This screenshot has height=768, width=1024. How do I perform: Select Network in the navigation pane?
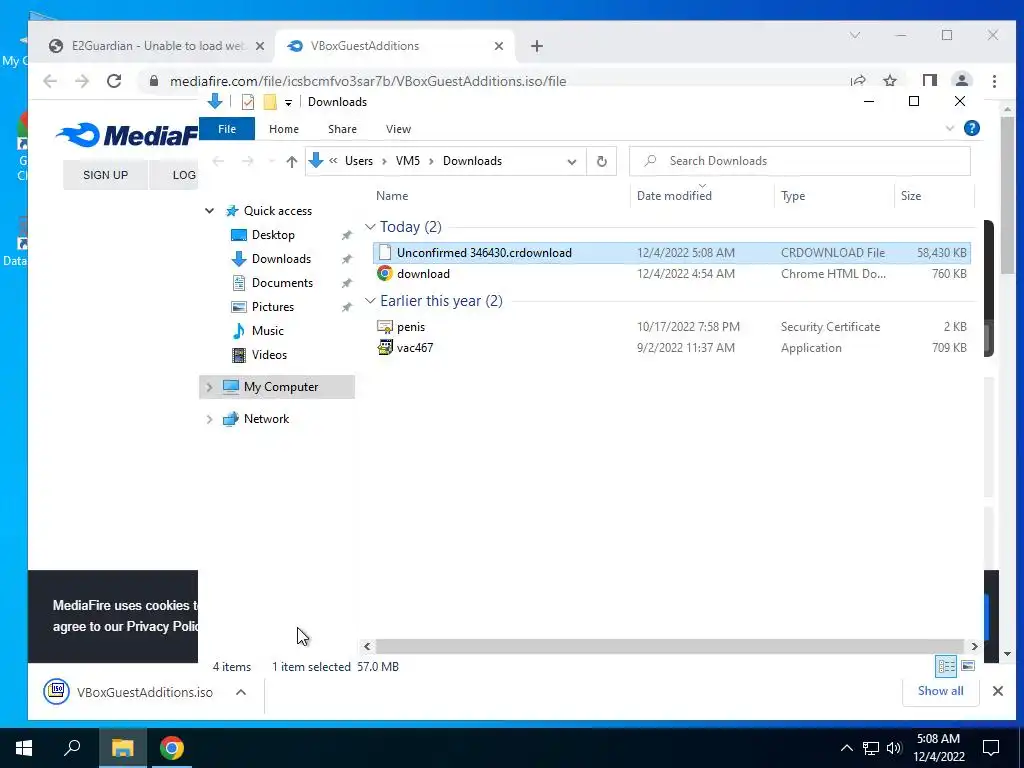(266, 419)
